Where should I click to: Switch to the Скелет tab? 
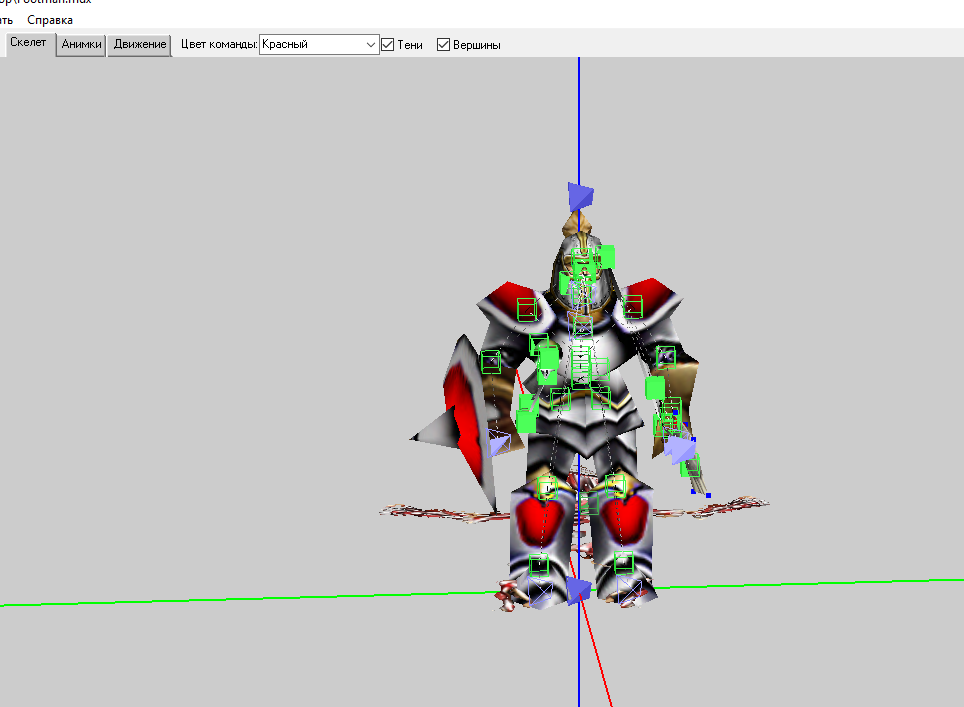pos(28,43)
